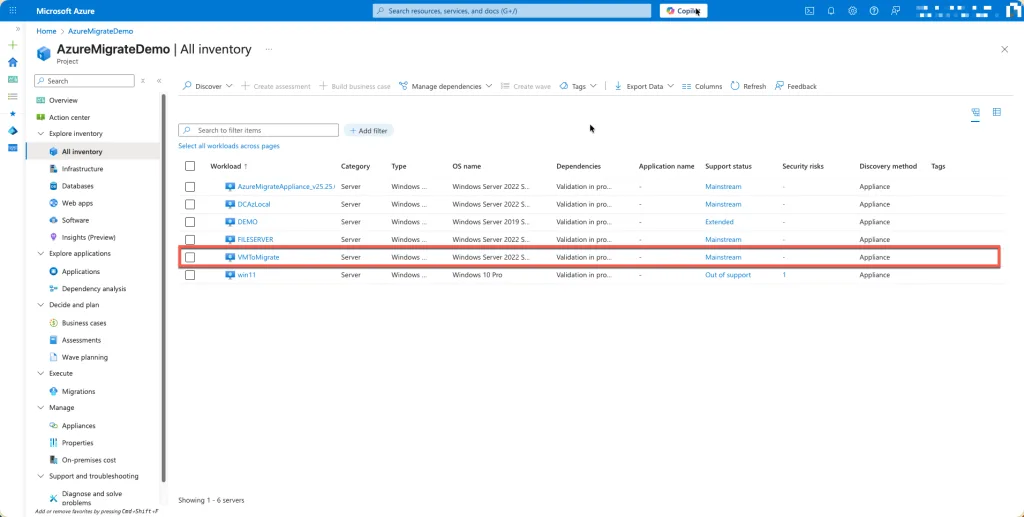This screenshot has width=1024, height=517.
Task: Open the FILESERVER workload link
Action: tap(255, 240)
